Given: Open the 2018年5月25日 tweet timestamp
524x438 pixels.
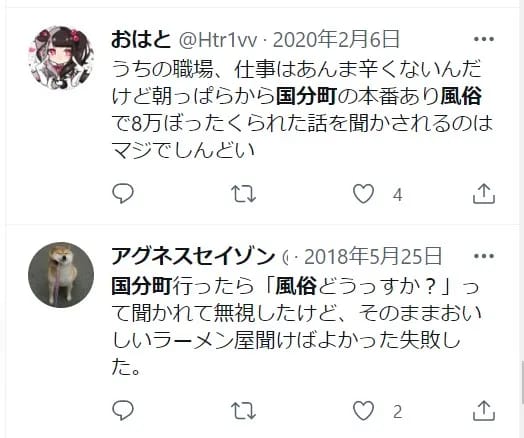Looking at the screenshot, I should click(373, 256).
